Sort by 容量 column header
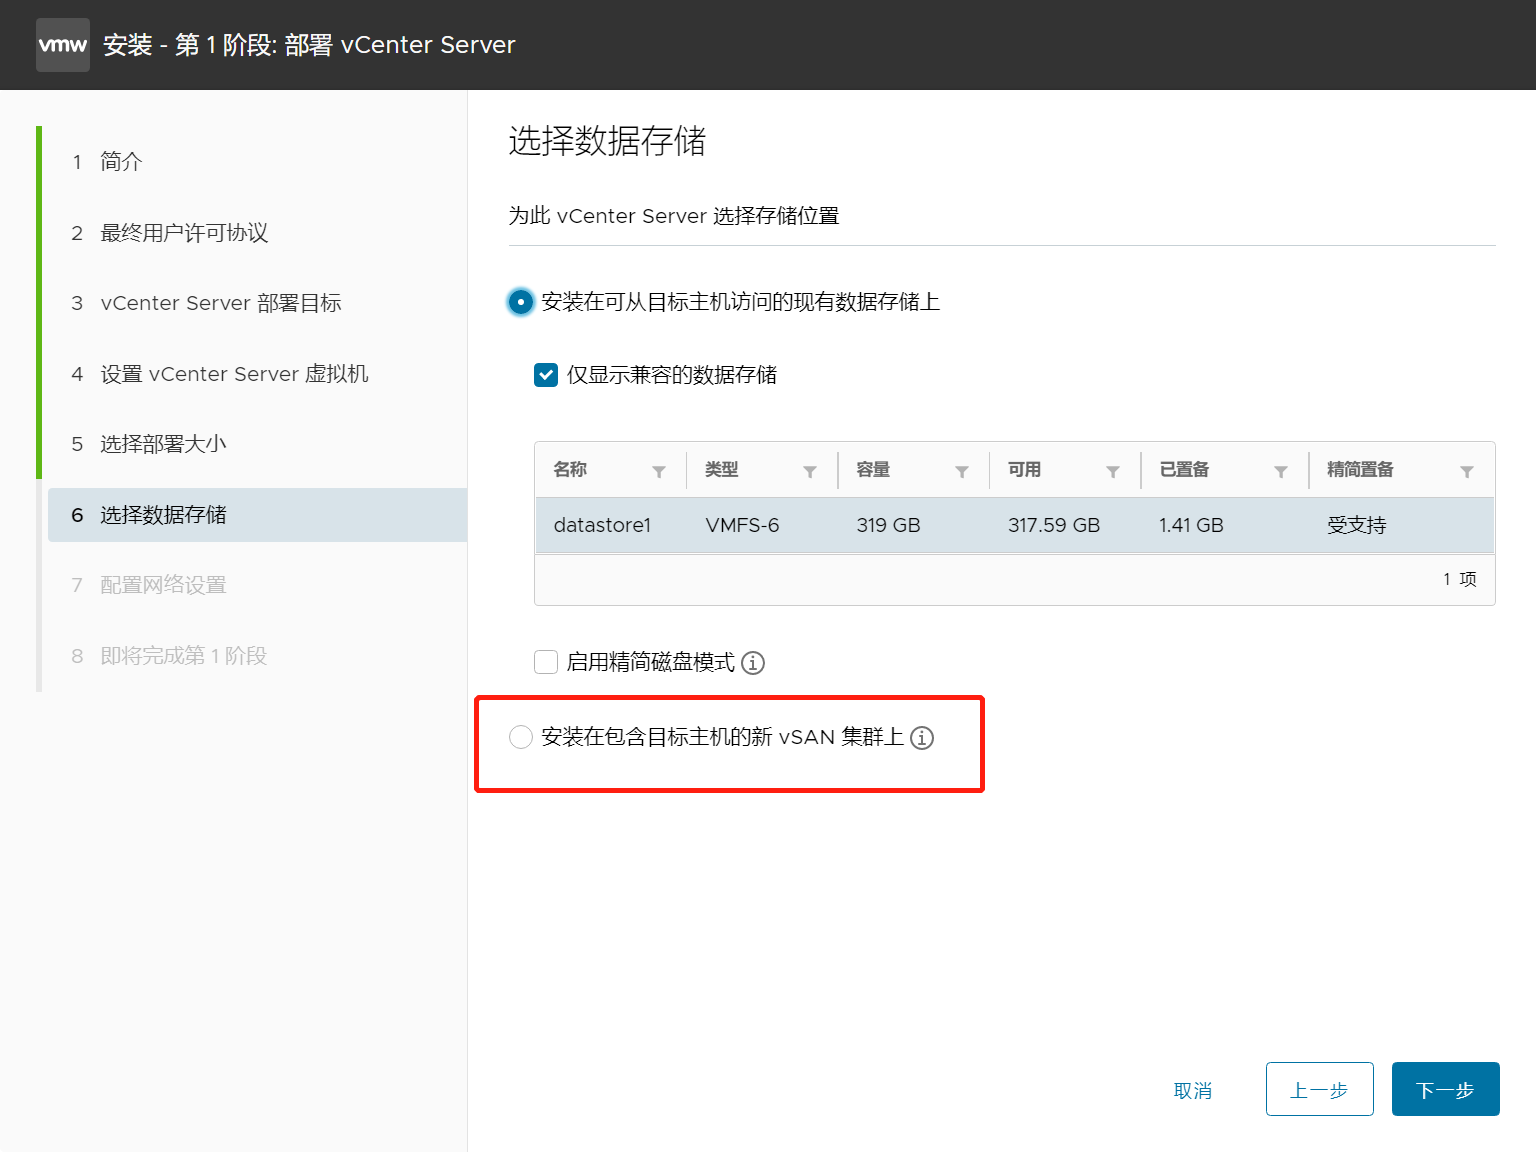The width and height of the screenshot is (1536, 1152). [x=873, y=470]
